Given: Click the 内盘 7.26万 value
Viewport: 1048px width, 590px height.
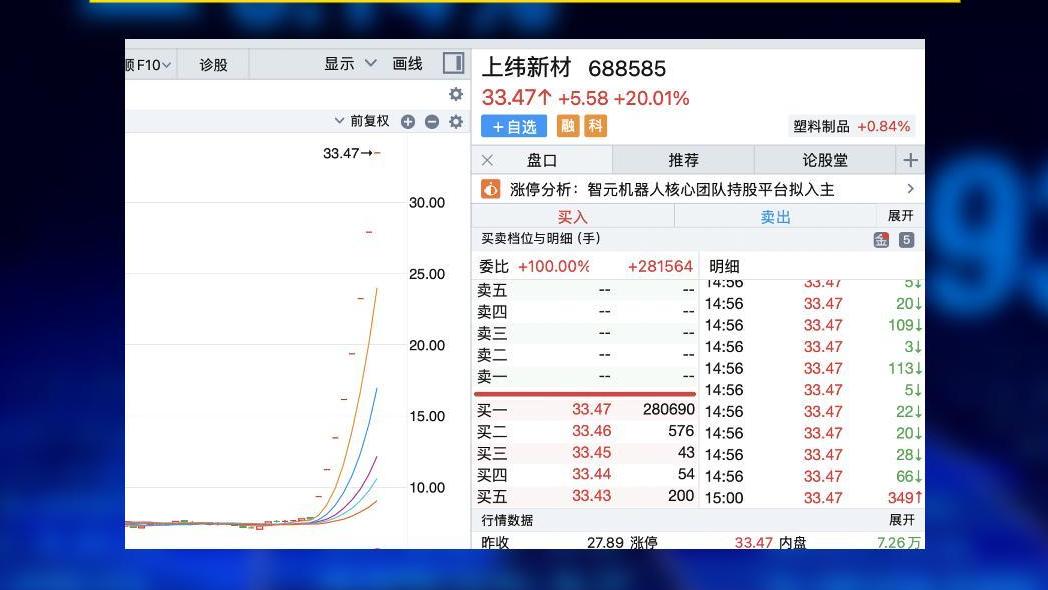Looking at the screenshot, I should (x=899, y=542).
